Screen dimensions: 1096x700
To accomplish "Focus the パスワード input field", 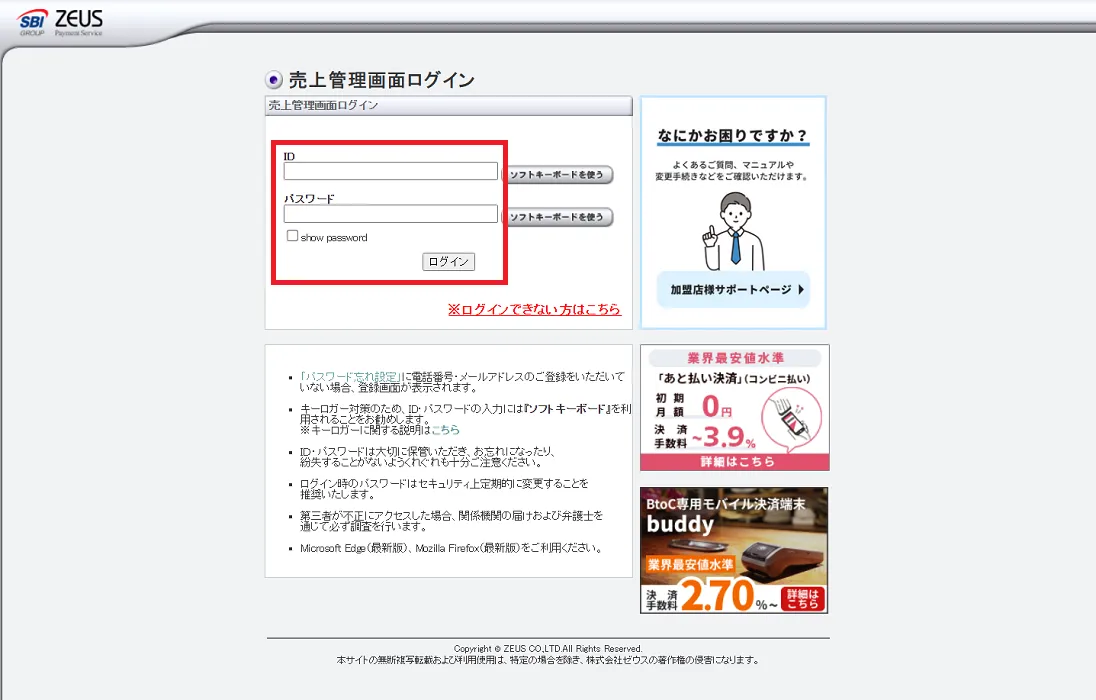I will point(390,214).
